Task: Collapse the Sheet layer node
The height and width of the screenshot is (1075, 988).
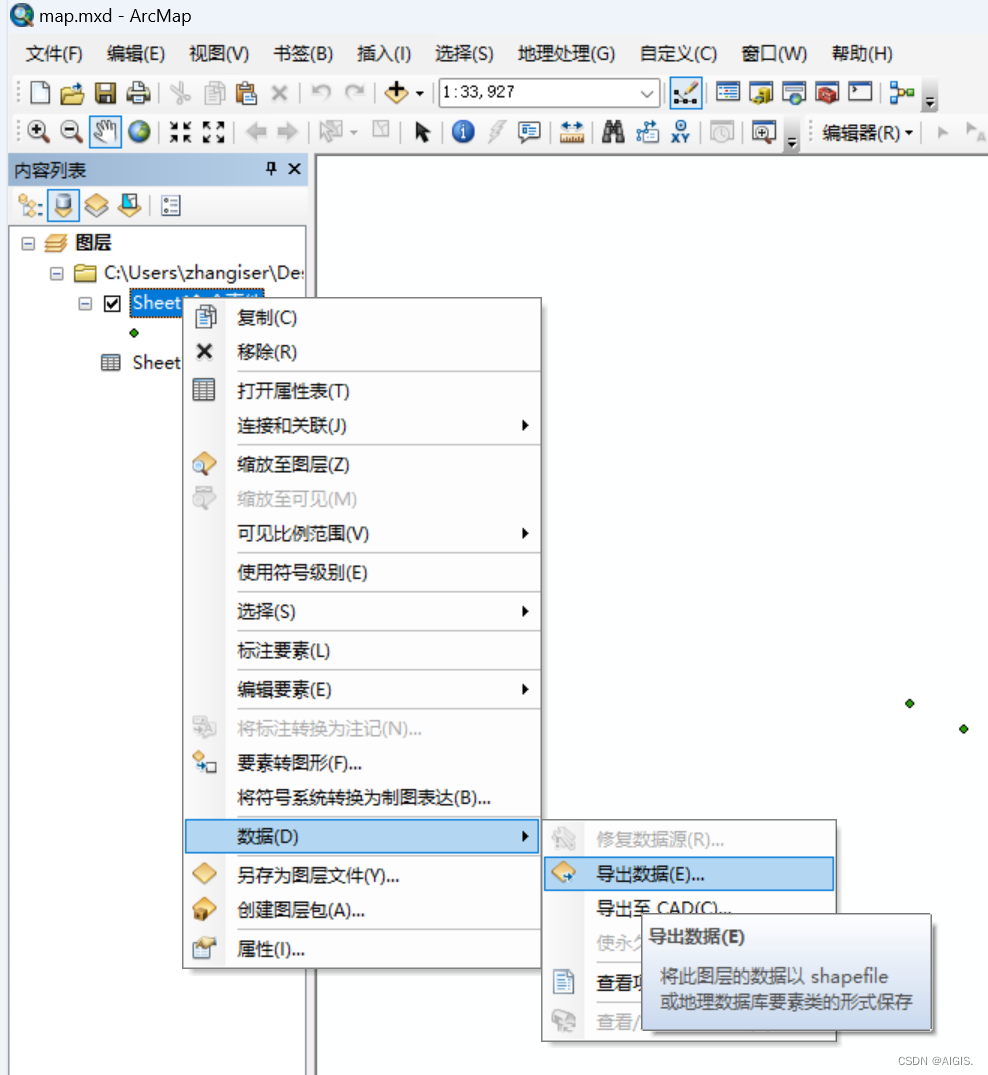Action: (x=85, y=304)
